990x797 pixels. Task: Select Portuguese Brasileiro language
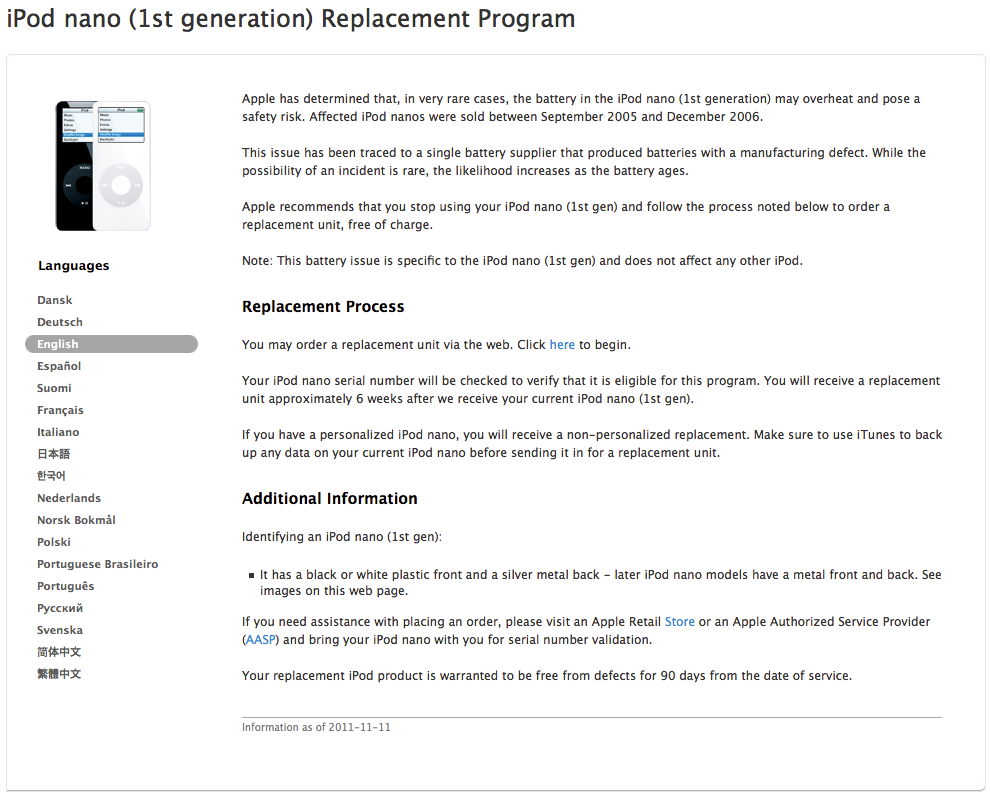point(97,564)
